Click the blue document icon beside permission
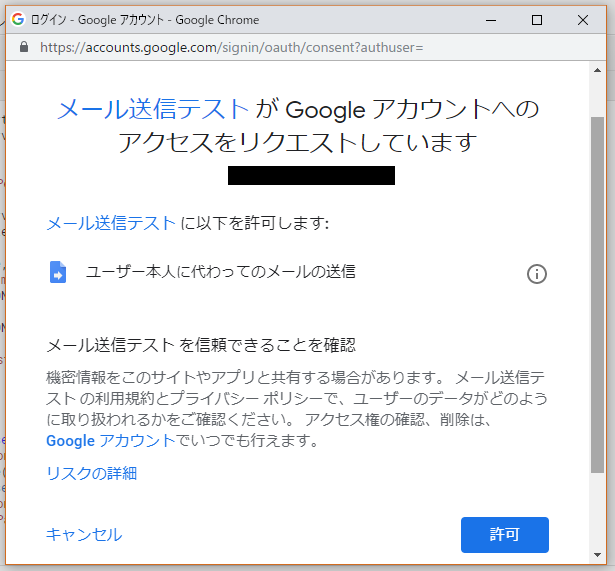This screenshot has height=571, width=615. pyautogui.click(x=58, y=272)
